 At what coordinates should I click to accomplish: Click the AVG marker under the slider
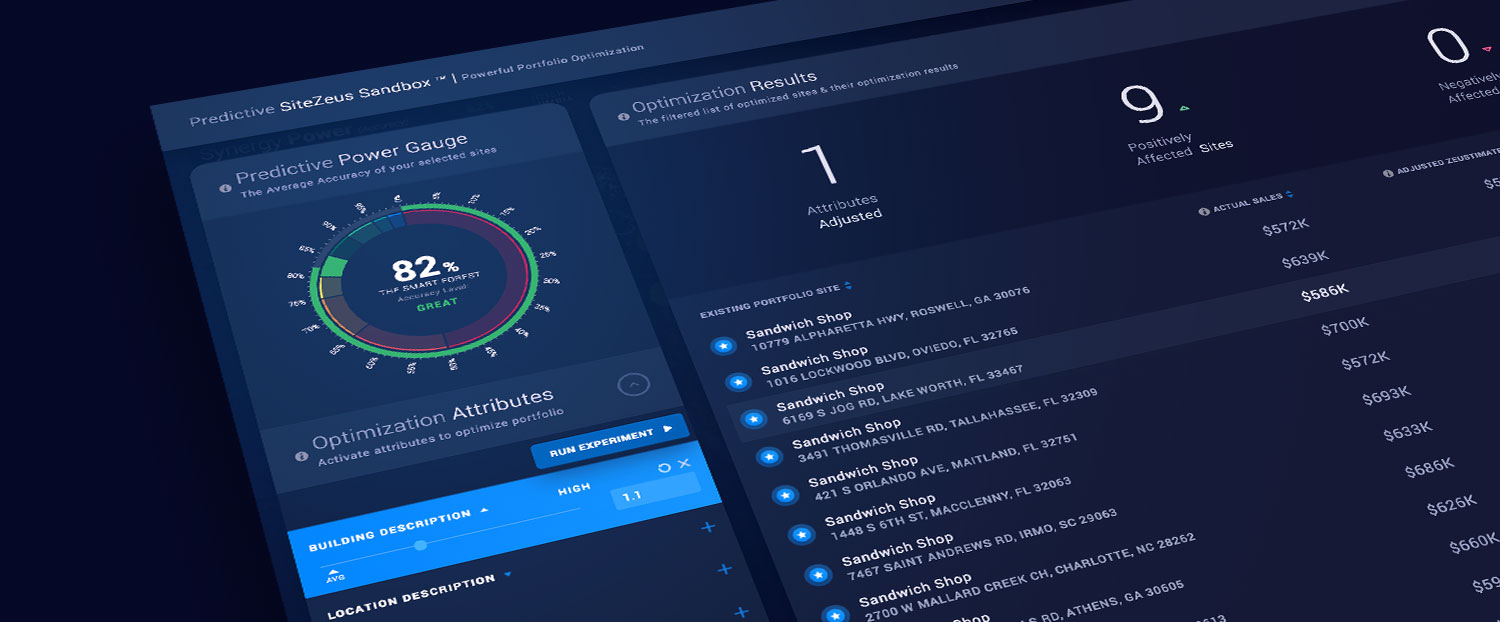pyautogui.click(x=334, y=575)
